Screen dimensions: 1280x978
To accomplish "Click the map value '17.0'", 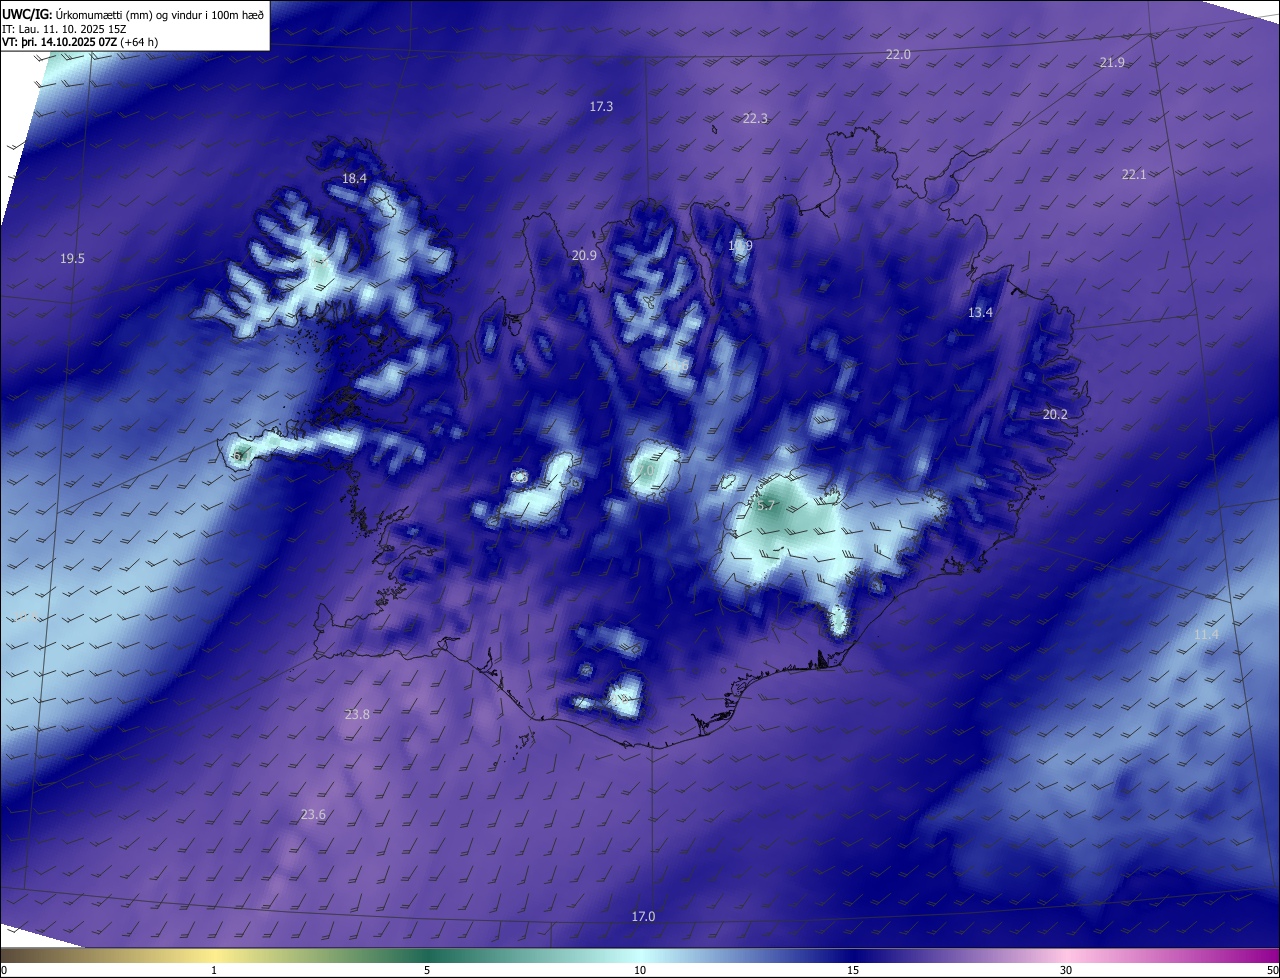I will (x=643, y=917).
